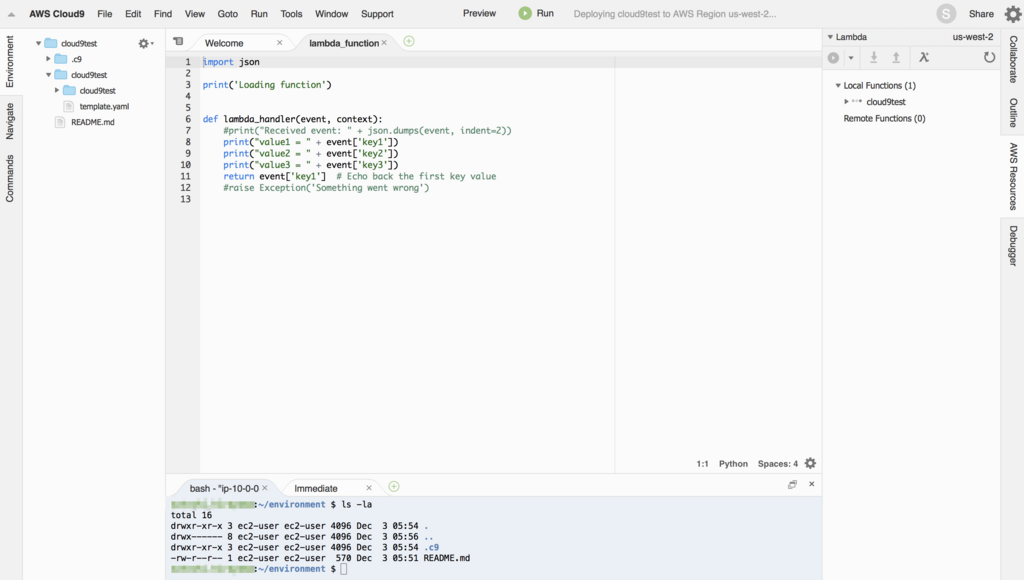Image resolution: width=1024 pixels, height=580 pixels.
Task: Collapse the second-level cloud9test folder
Action: click(x=48, y=74)
